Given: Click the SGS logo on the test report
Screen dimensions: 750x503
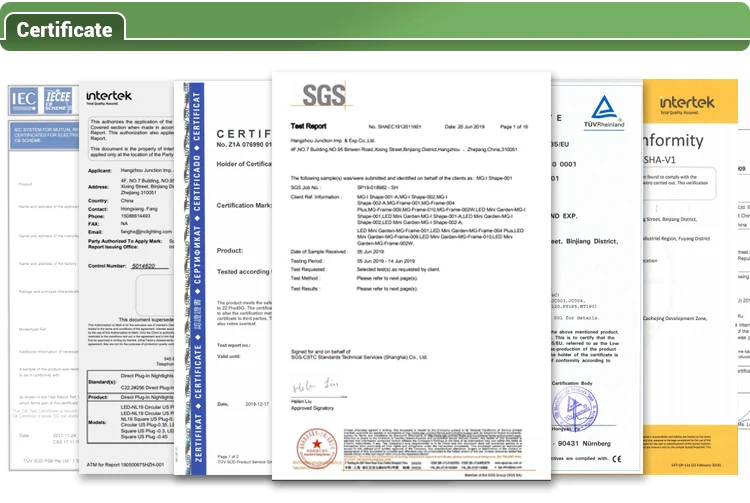Looking at the screenshot, I should 324,95.
